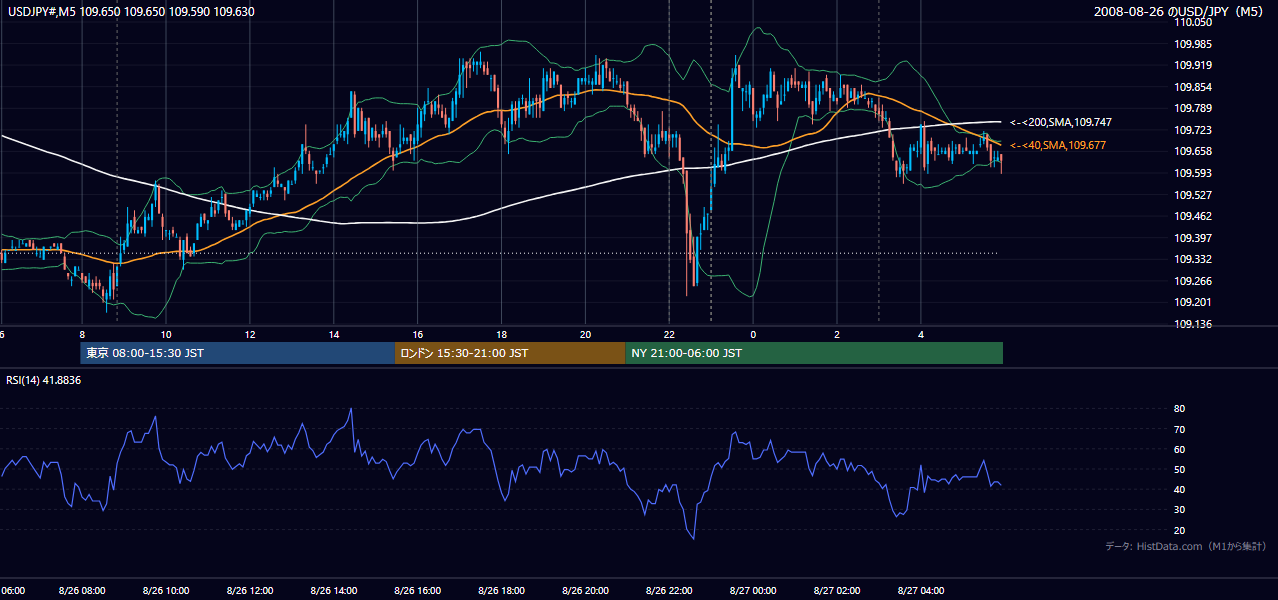Click the 109.723 price axis label
Image resolution: width=1278 pixels, height=600 pixels.
pyautogui.click(x=1193, y=130)
